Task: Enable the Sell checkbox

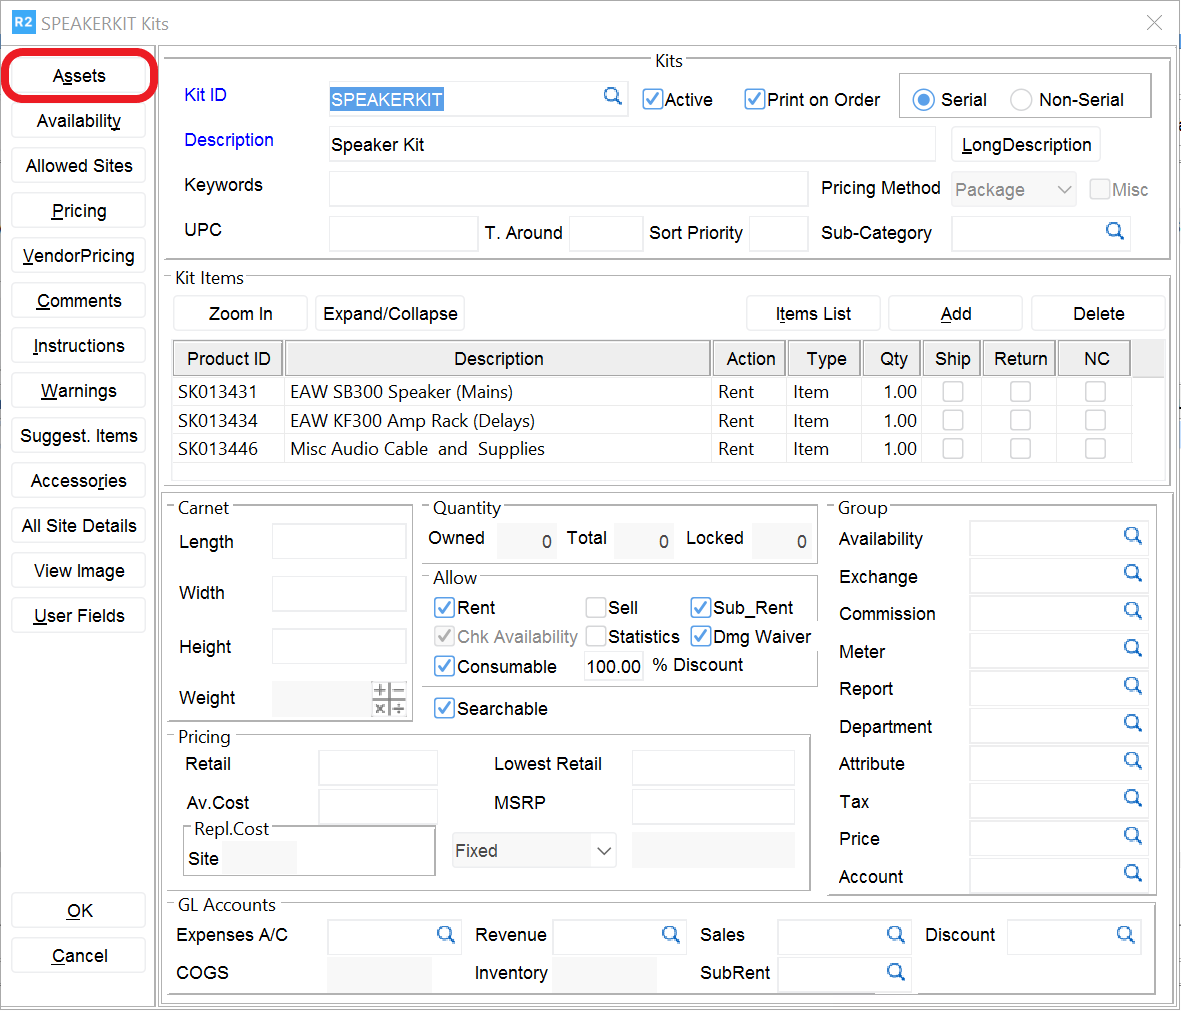Action: [x=596, y=608]
